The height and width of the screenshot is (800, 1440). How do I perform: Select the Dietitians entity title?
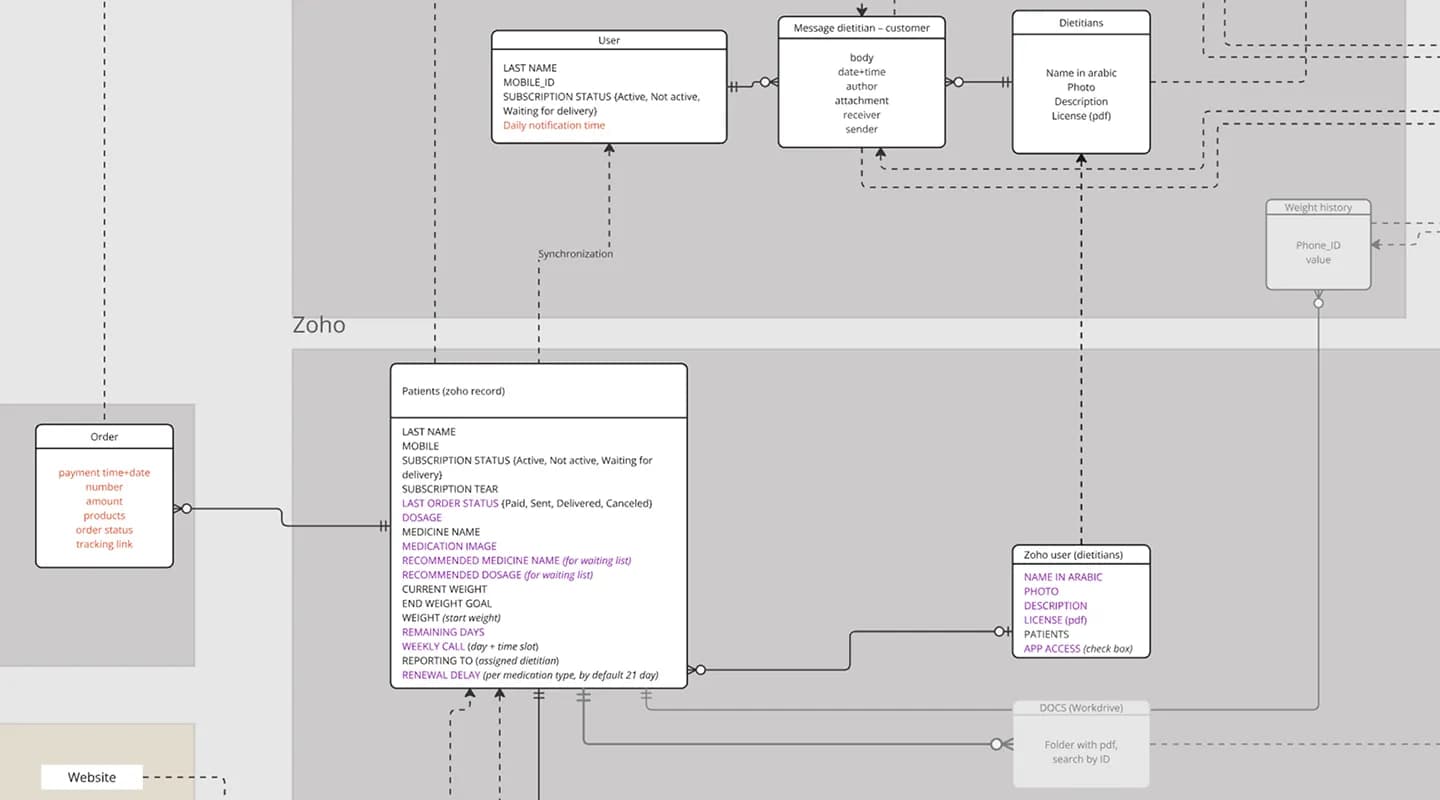point(1081,22)
